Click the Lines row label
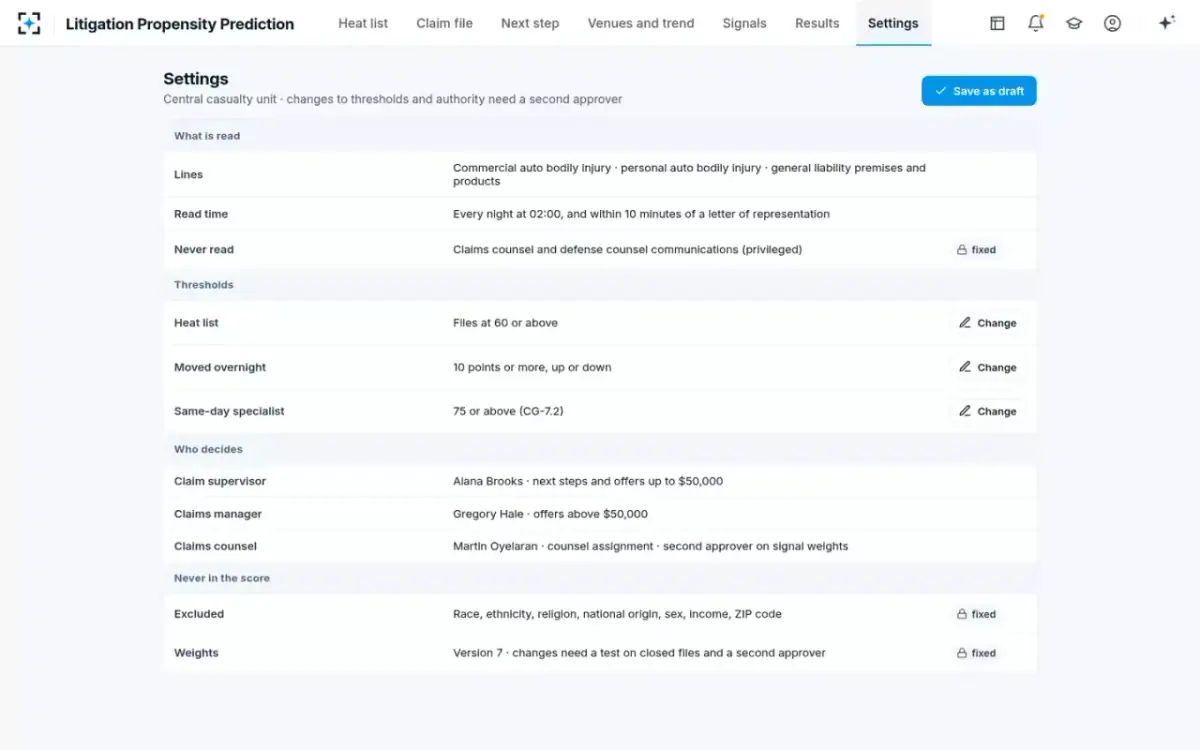The image size is (1200, 750). tap(188, 174)
